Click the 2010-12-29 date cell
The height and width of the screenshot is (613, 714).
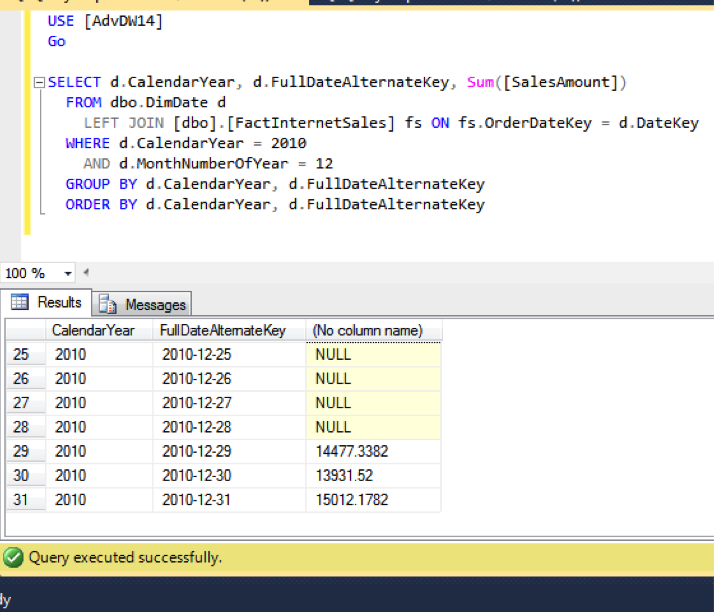click(229, 451)
